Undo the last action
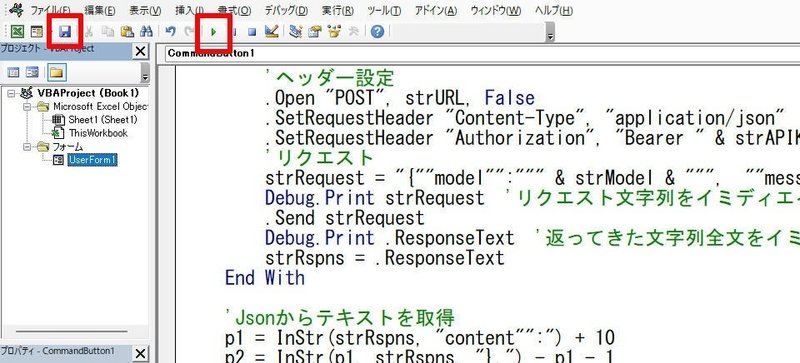800x363 pixels. [170, 32]
